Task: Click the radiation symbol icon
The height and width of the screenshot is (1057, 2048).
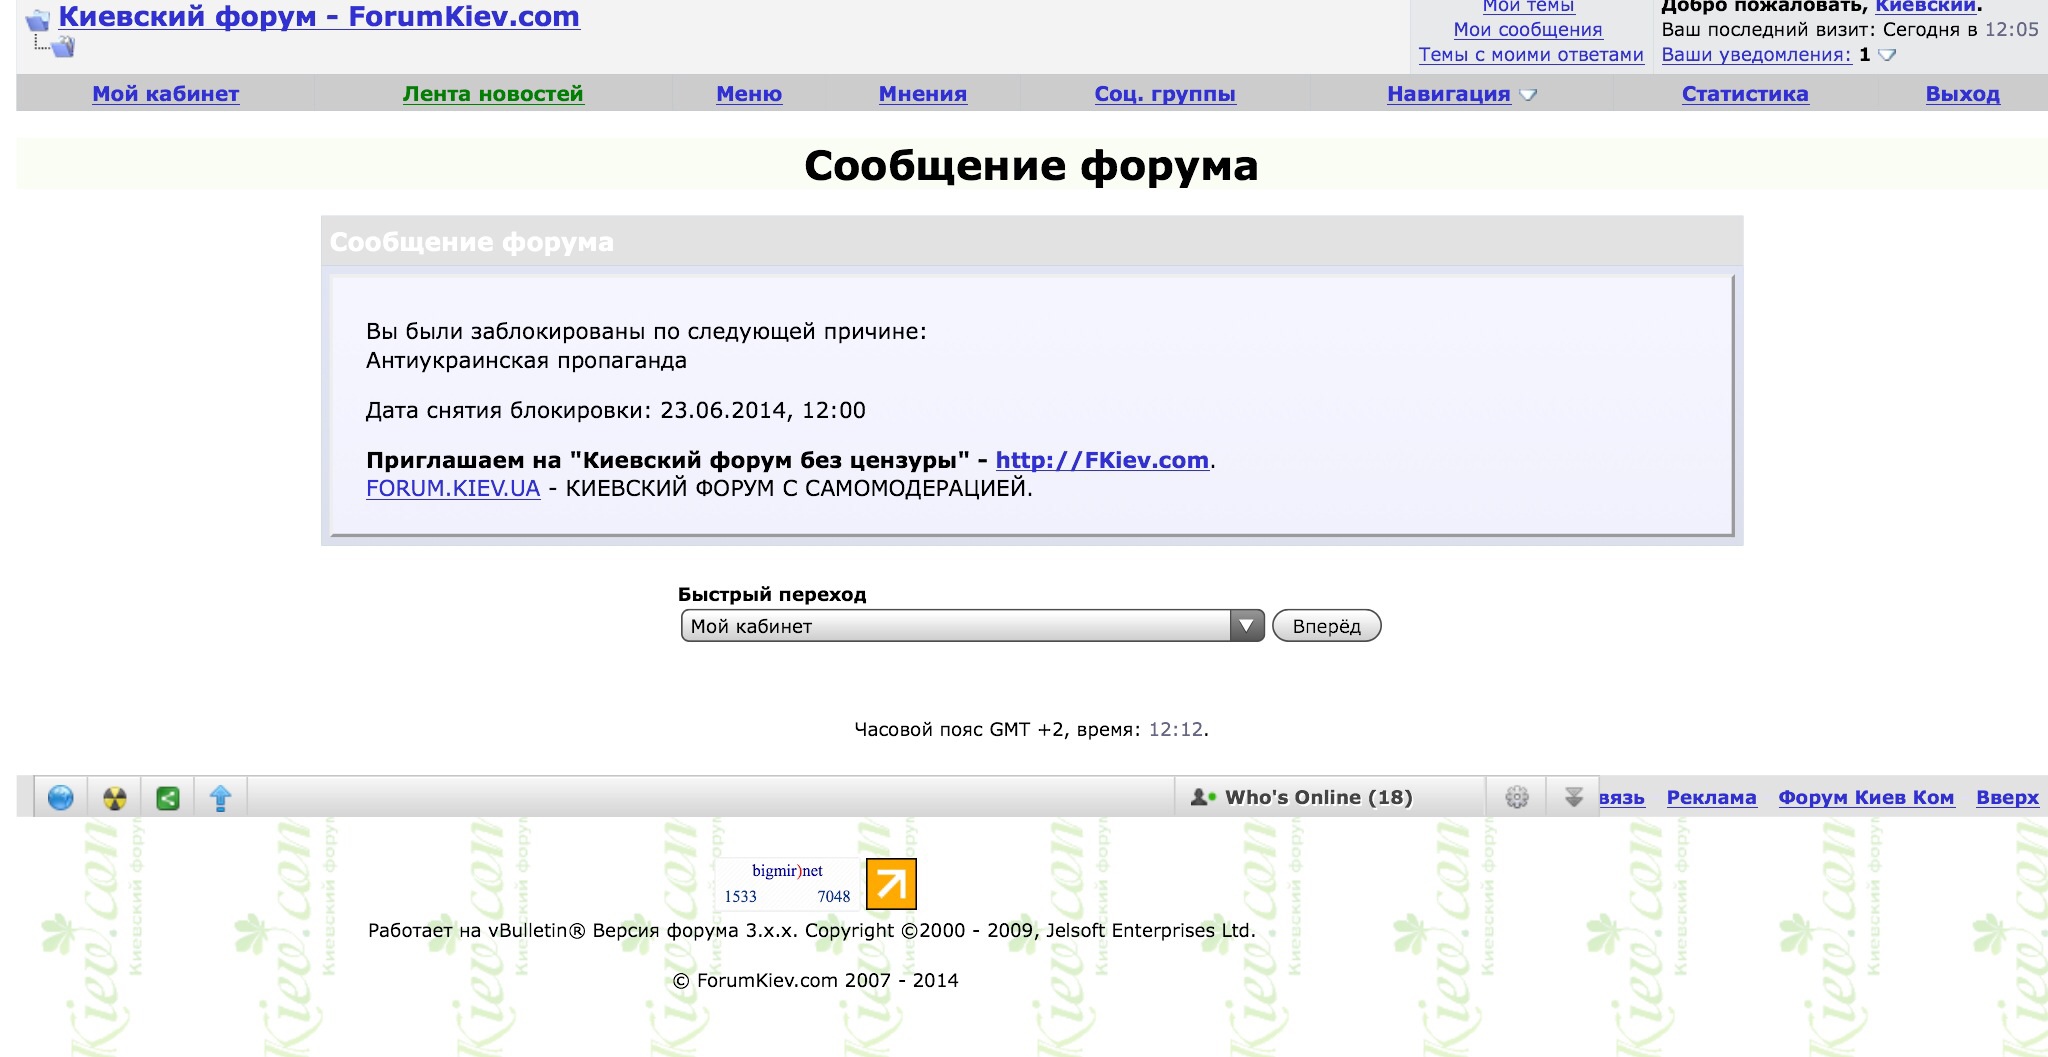Action: pyautogui.click(x=115, y=798)
